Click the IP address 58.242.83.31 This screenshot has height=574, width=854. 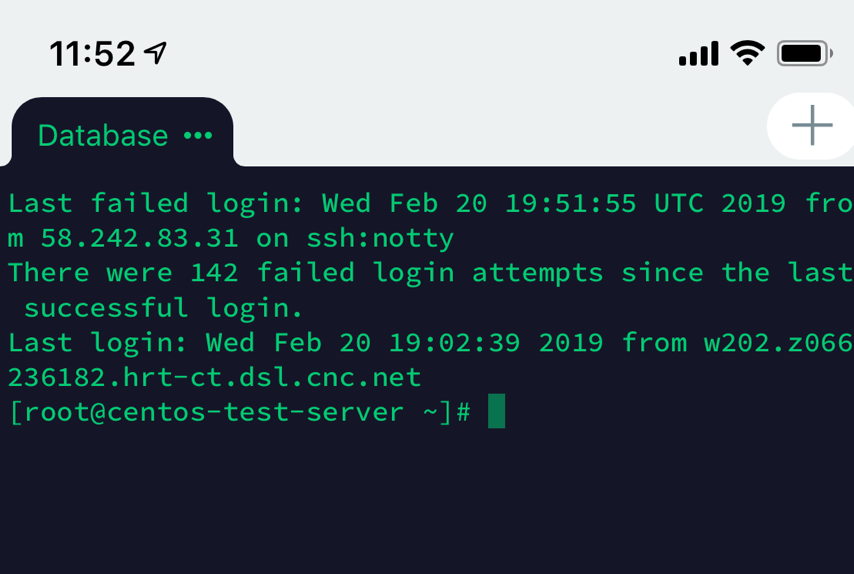click(139, 238)
